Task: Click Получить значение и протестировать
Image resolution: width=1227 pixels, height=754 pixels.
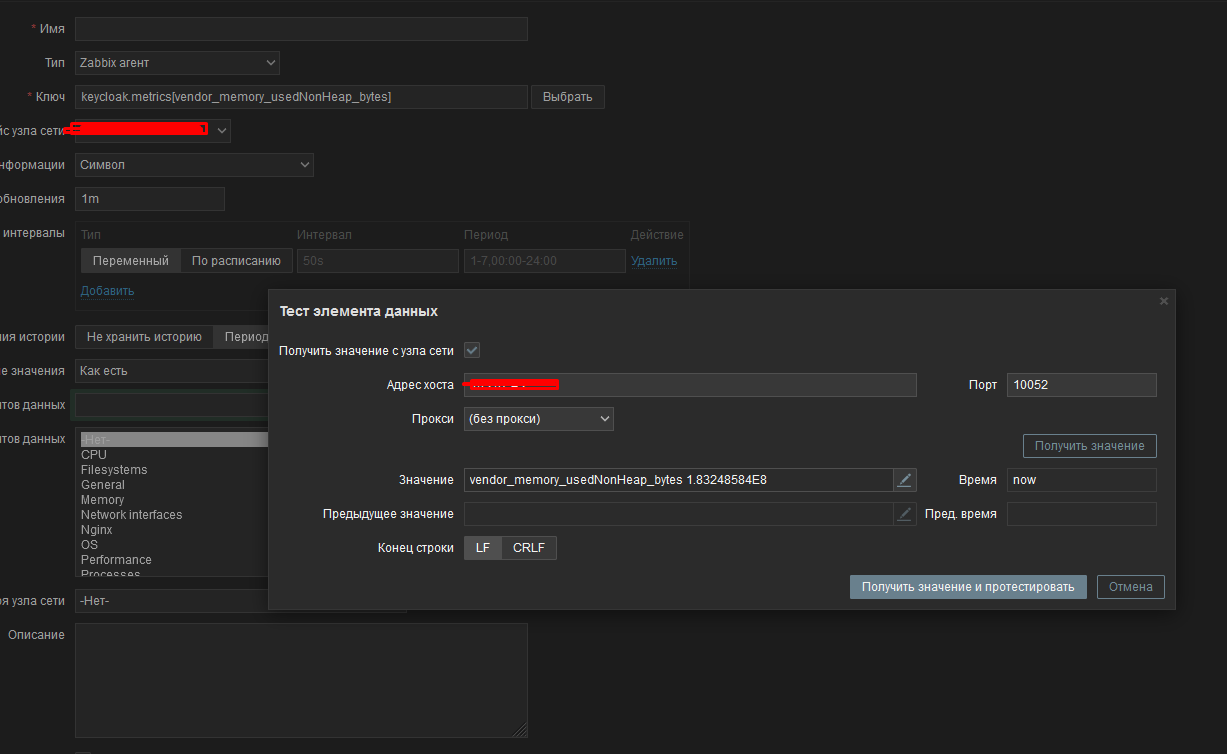Action: point(967,587)
